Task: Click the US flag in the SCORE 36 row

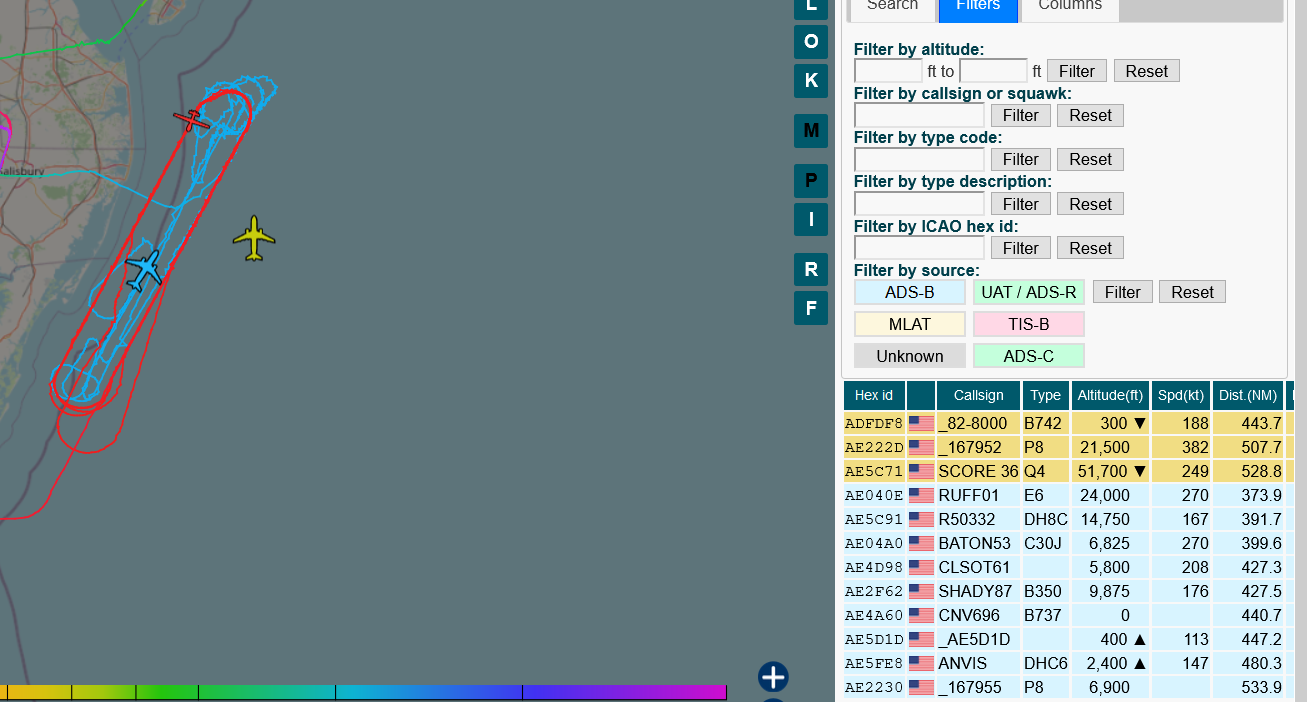Action: (921, 471)
